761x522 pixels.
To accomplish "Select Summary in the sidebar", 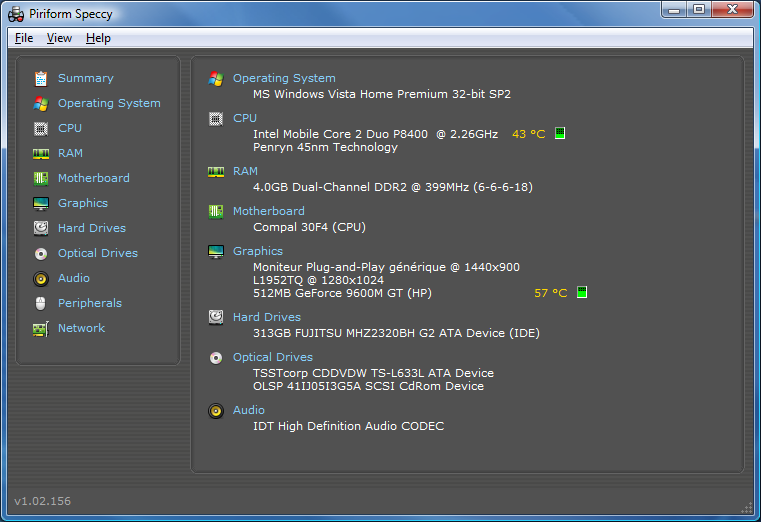I will (86, 78).
